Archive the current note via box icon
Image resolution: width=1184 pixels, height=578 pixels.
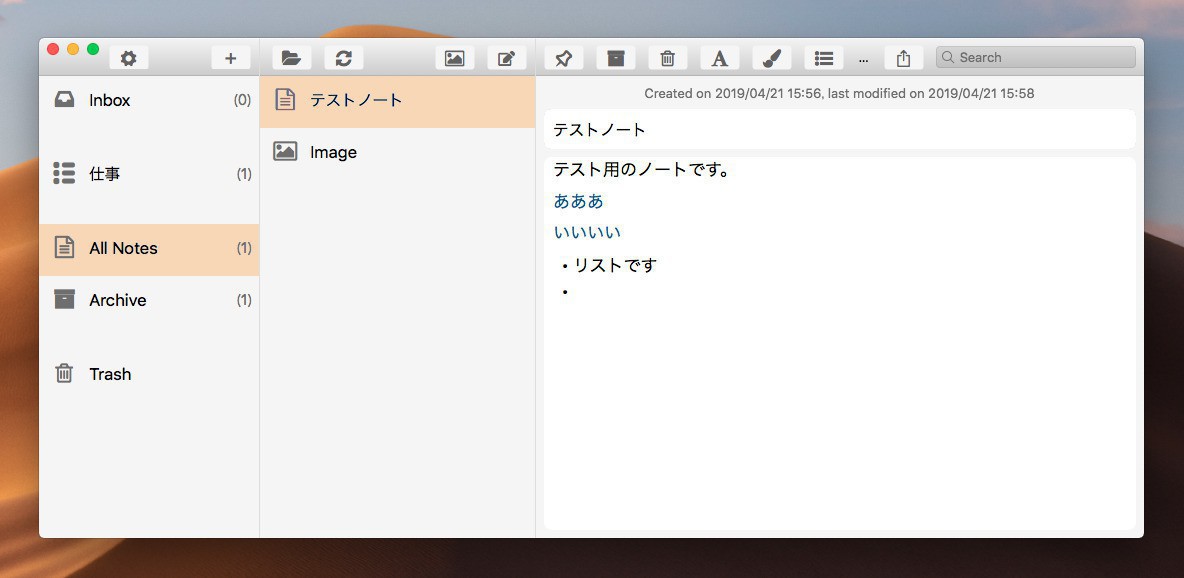click(x=616, y=58)
